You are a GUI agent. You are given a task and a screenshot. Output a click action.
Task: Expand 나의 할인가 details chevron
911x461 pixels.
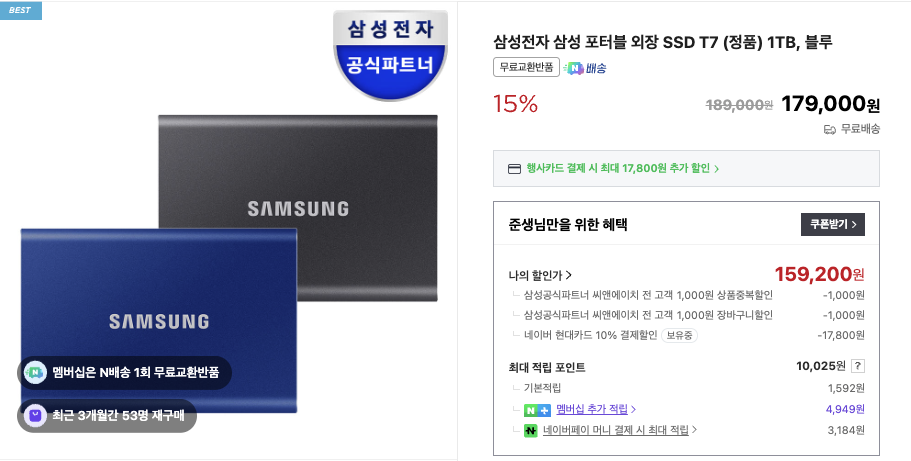569,275
